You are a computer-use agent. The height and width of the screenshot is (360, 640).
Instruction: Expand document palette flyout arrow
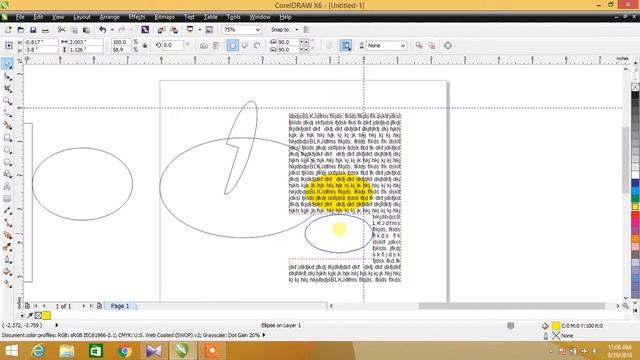click(x=22, y=316)
